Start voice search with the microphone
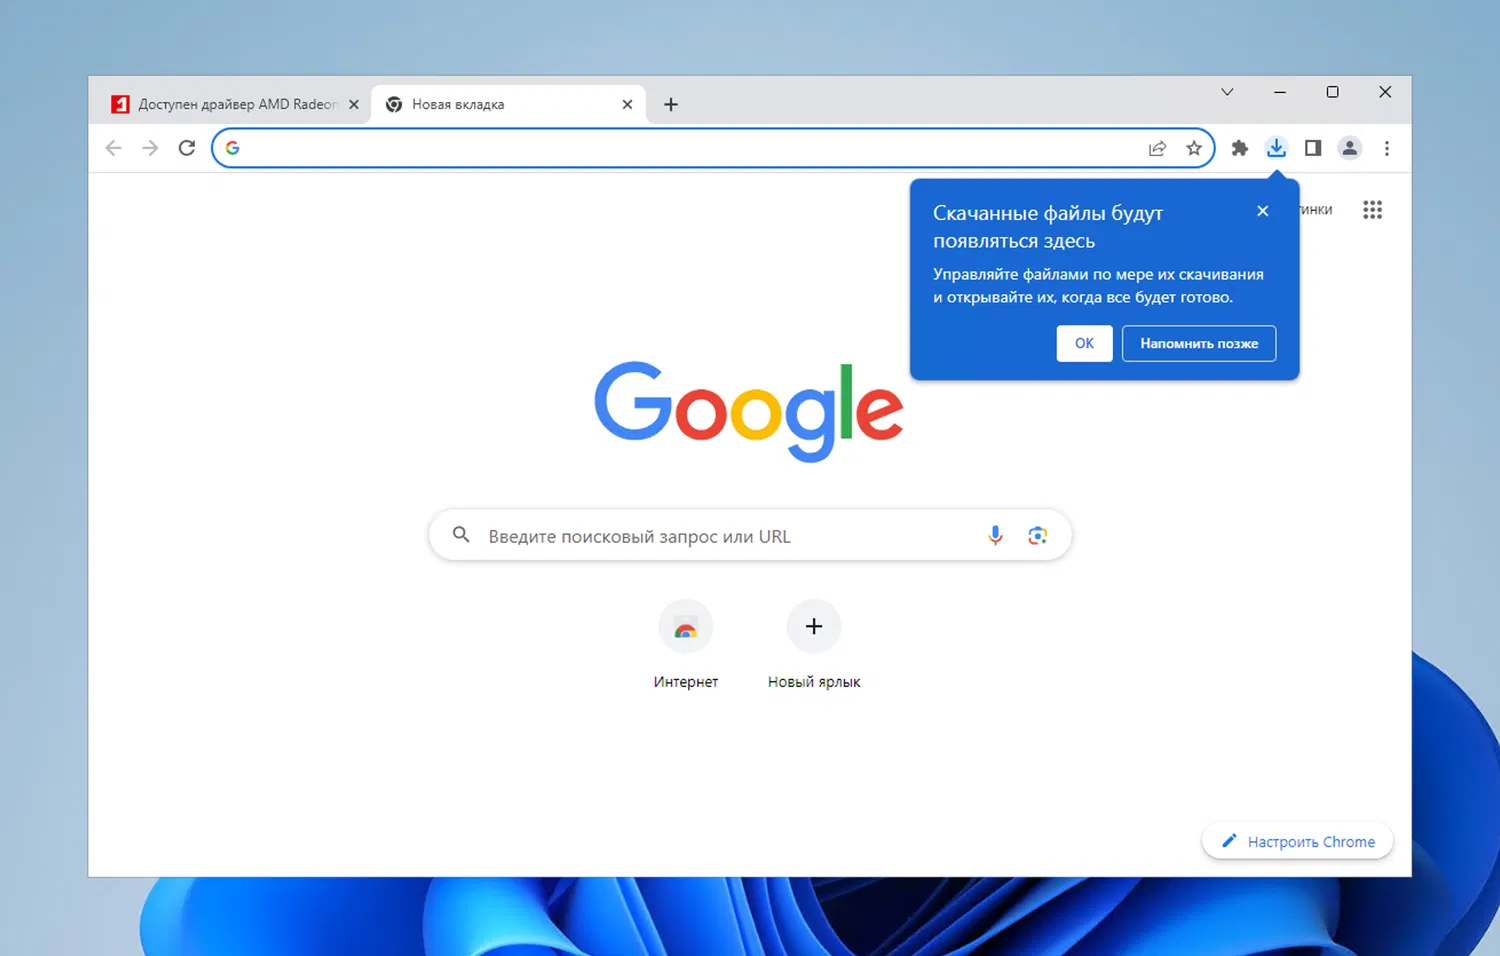This screenshot has width=1500, height=956. click(995, 535)
